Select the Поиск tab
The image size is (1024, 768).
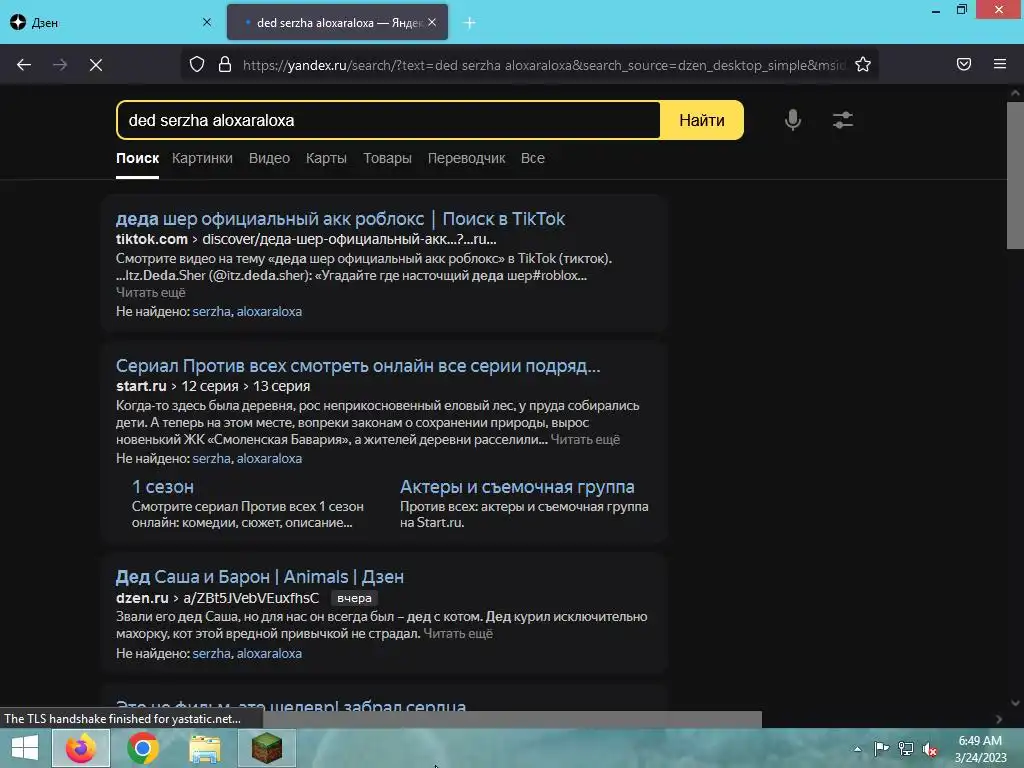pos(137,158)
